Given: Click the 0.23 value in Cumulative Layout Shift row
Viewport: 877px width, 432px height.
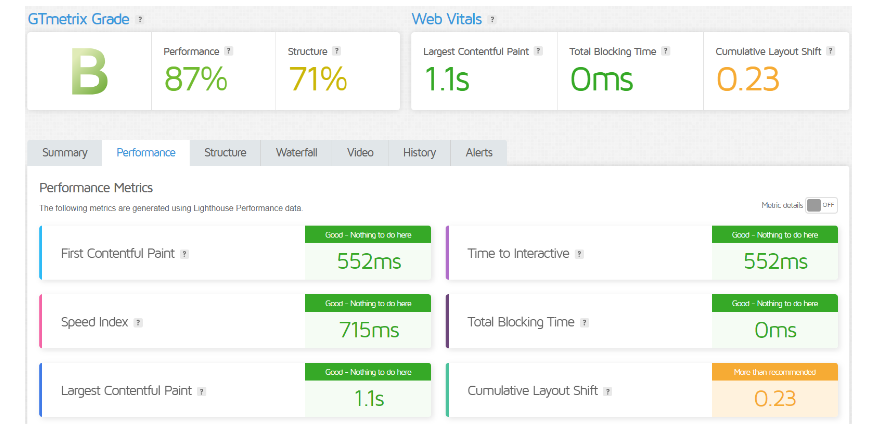Looking at the screenshot, I should [775, 398].
